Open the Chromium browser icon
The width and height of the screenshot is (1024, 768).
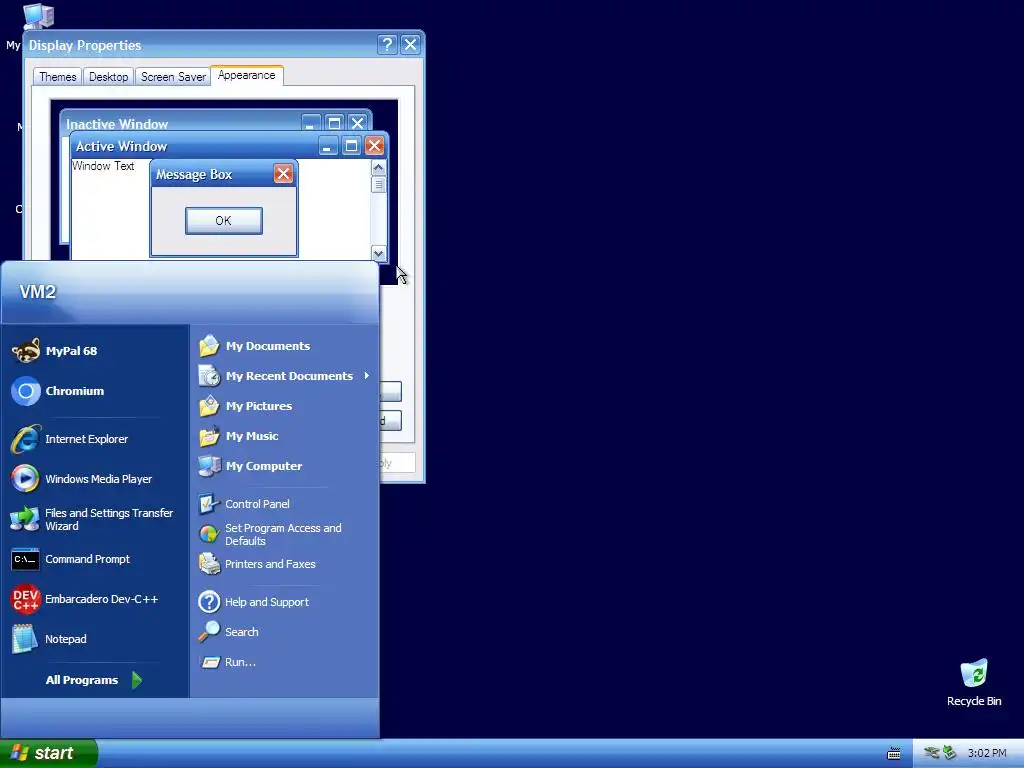tap(25, 391)
